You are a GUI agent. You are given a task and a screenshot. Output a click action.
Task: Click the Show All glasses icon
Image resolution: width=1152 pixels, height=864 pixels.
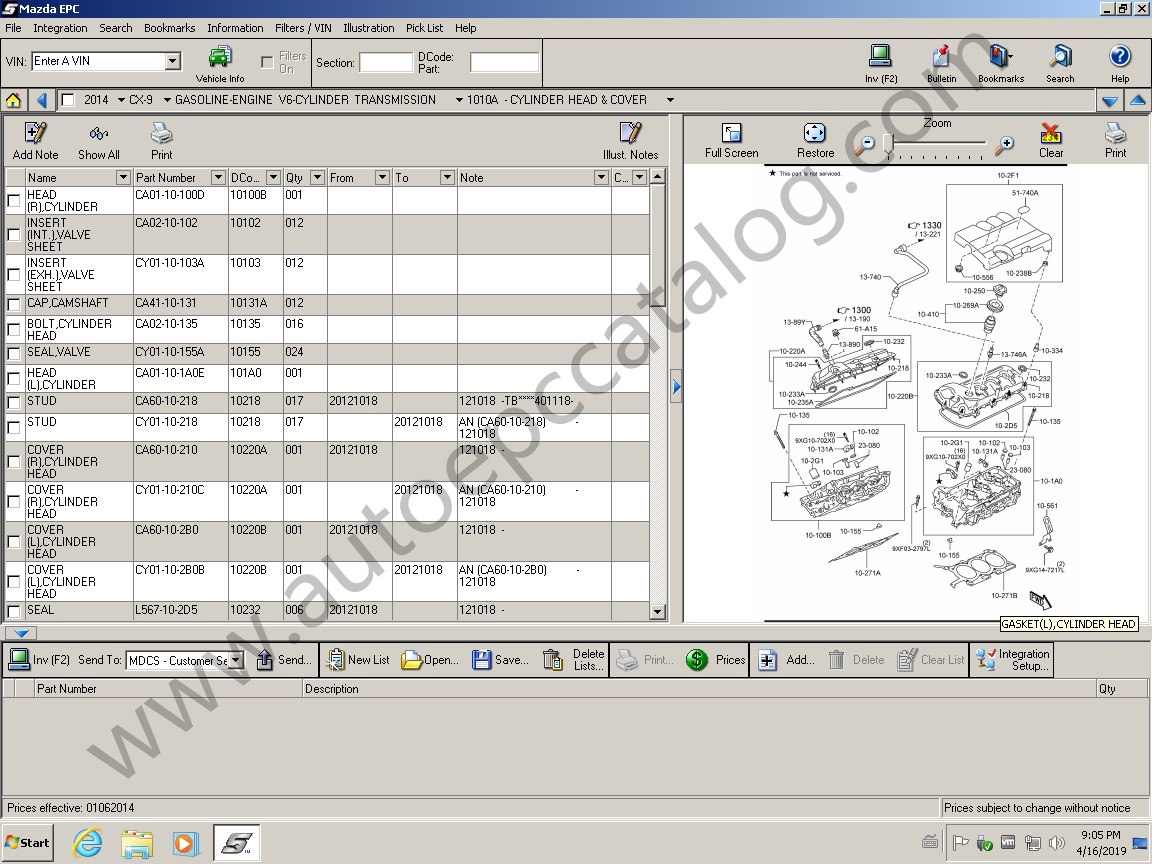point(98,141)
